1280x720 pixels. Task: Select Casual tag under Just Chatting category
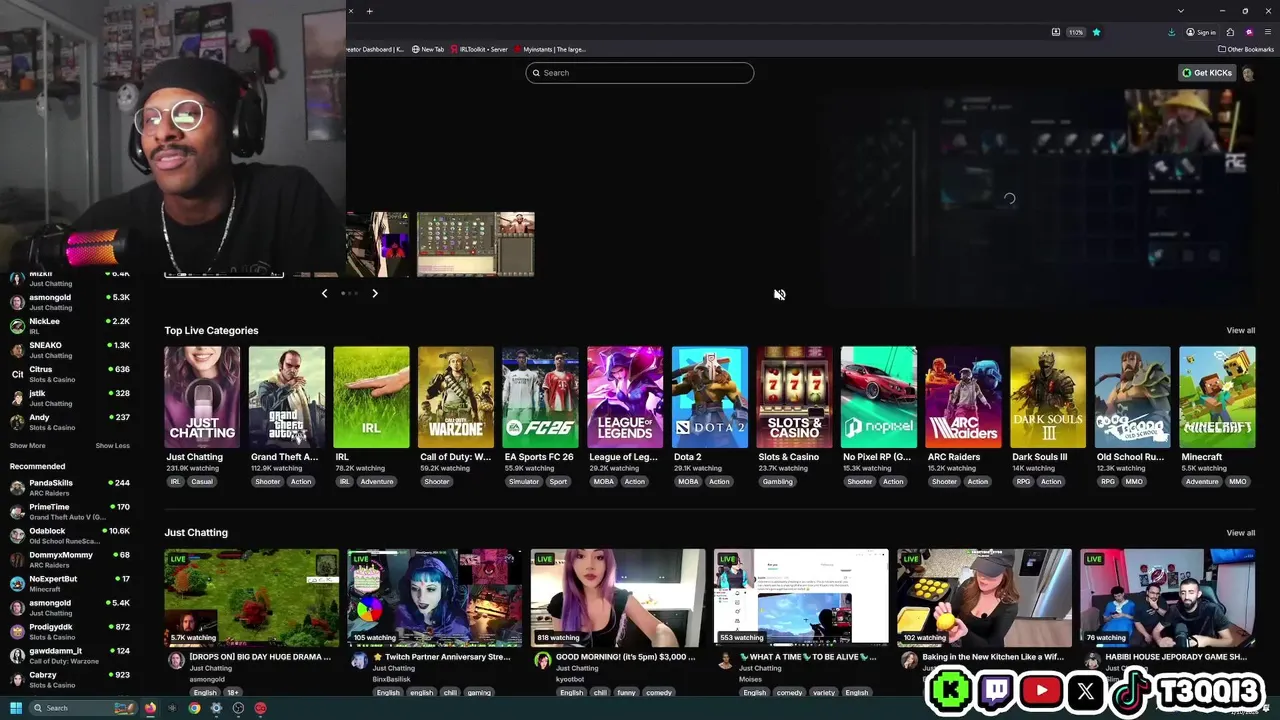[x=202, y=482]
